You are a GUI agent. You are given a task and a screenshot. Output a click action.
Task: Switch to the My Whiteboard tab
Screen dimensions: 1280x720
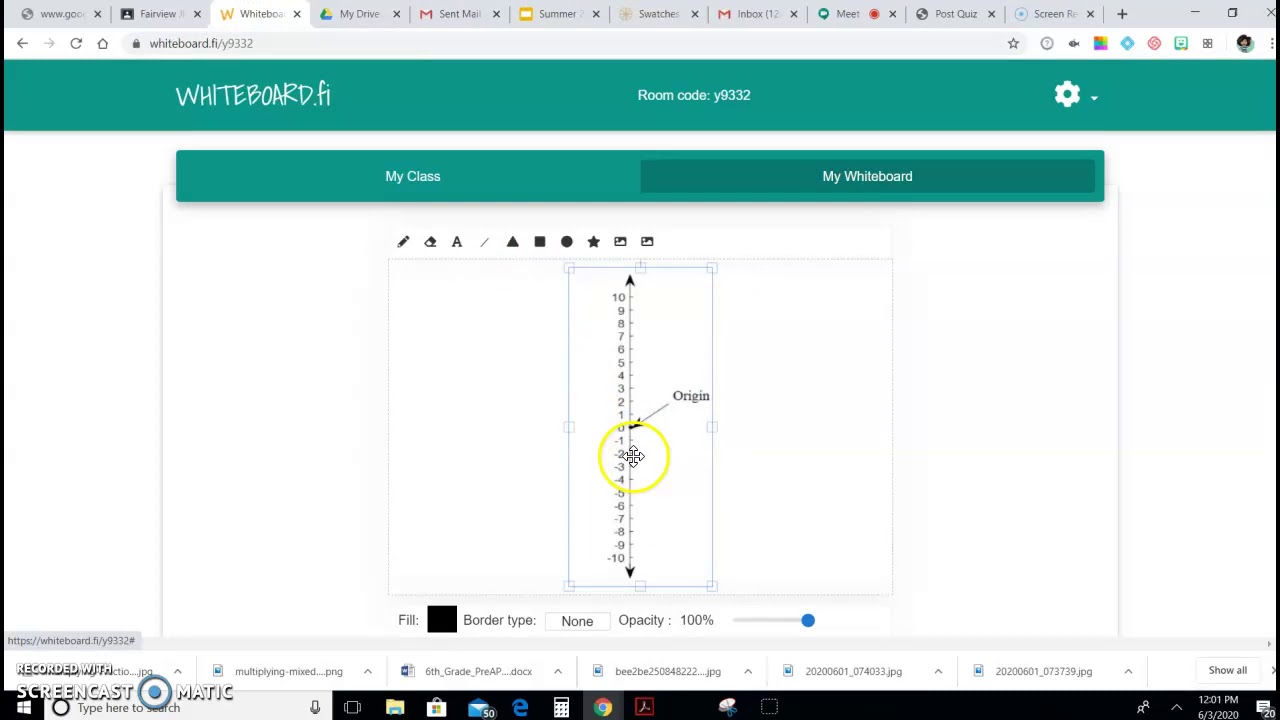(x=867, y=176)
